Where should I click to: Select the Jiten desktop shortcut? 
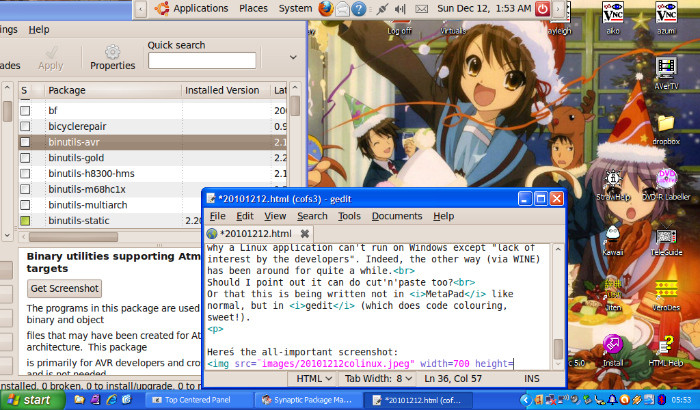click(x=613, y=296)
